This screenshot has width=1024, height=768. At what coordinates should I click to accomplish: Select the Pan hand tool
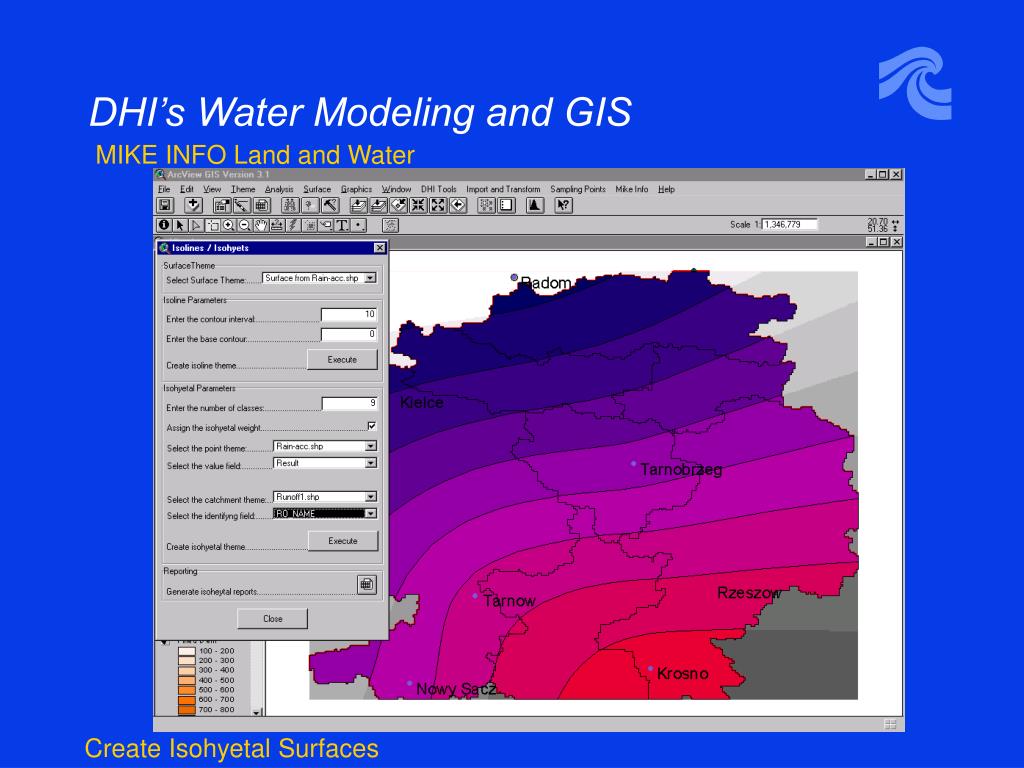[261, 225]
